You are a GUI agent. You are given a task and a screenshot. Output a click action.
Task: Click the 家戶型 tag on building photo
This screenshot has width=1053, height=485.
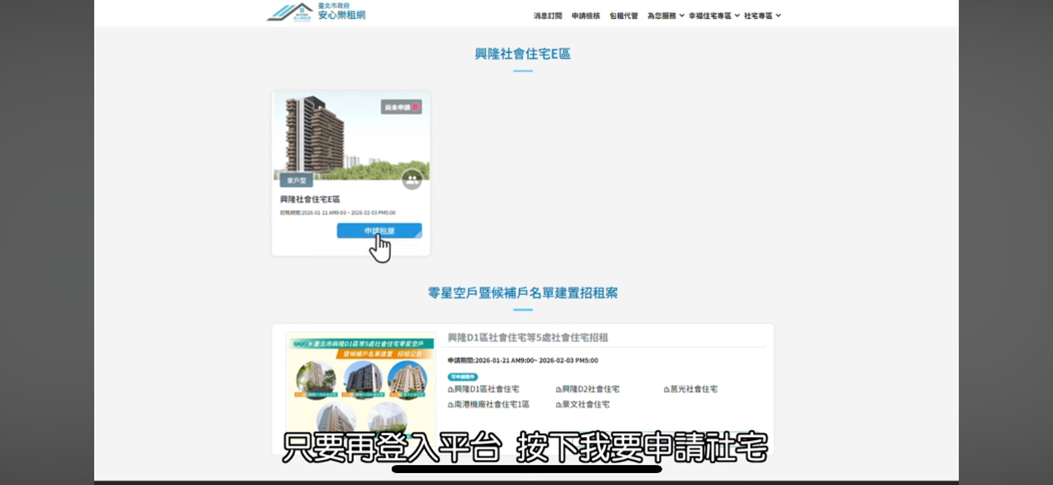click(296, 181)
